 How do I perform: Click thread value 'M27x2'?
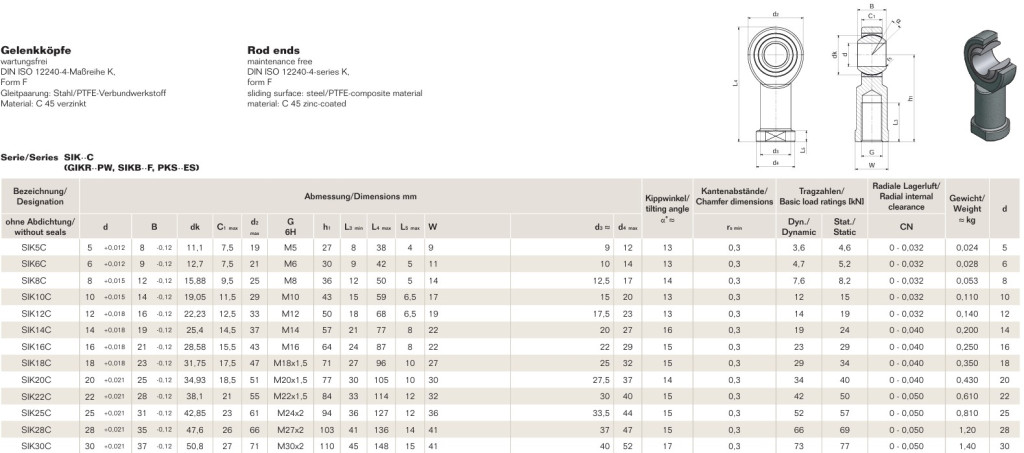291,429
